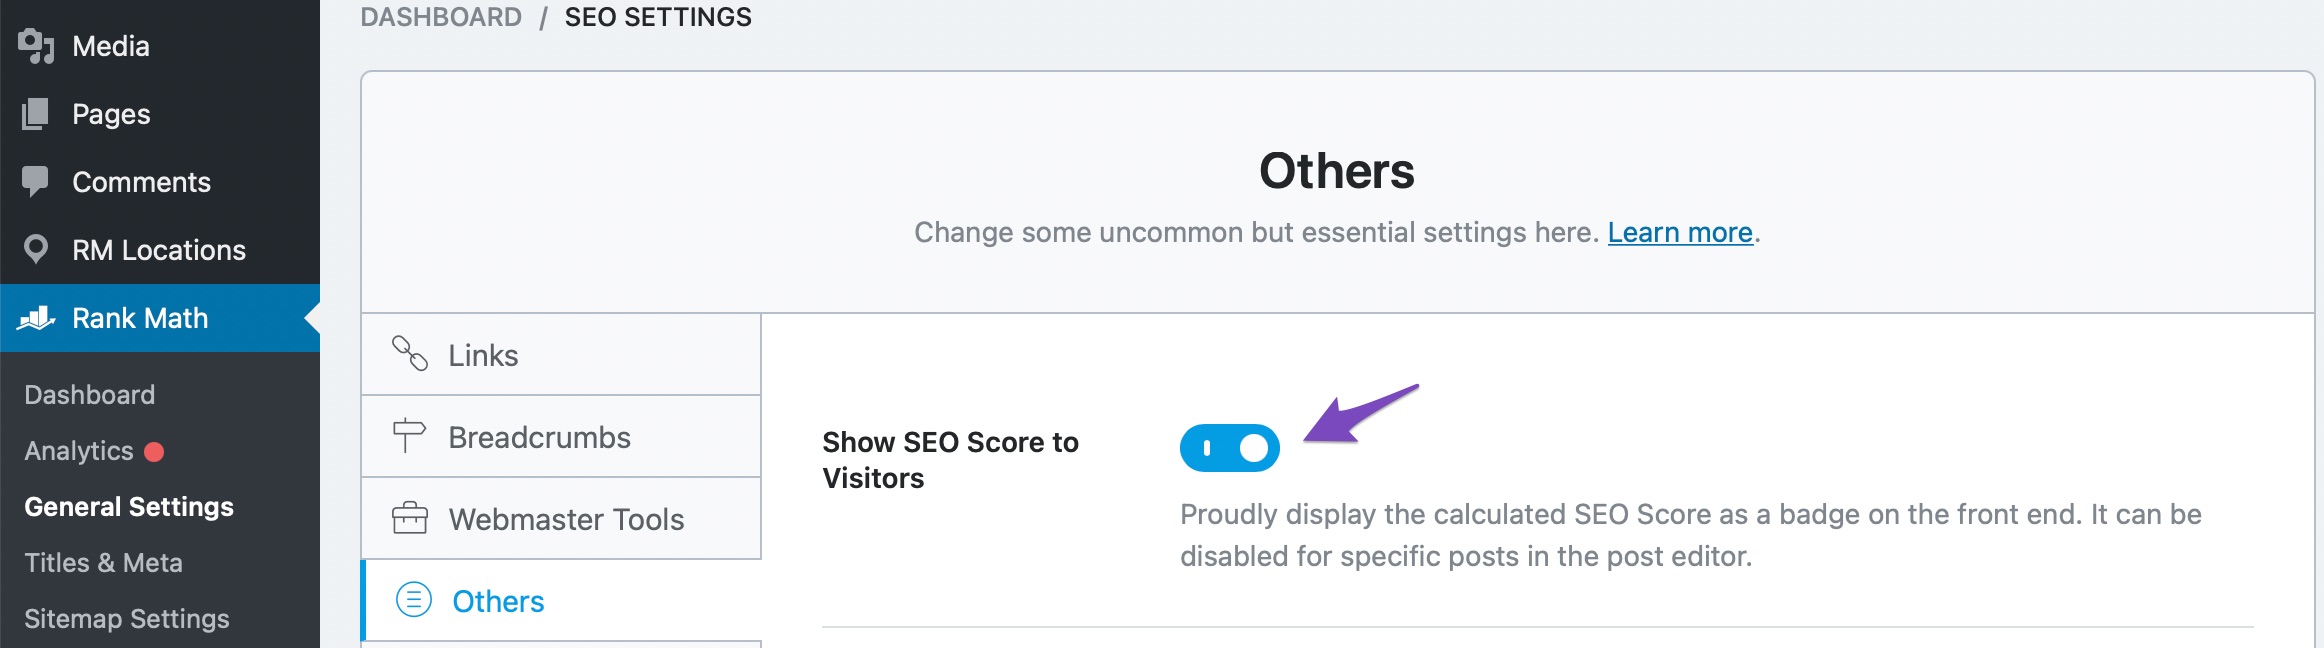Click the Links chain icon
Viewport: 2324px width, 648px height.
click(x=410, y=354)
